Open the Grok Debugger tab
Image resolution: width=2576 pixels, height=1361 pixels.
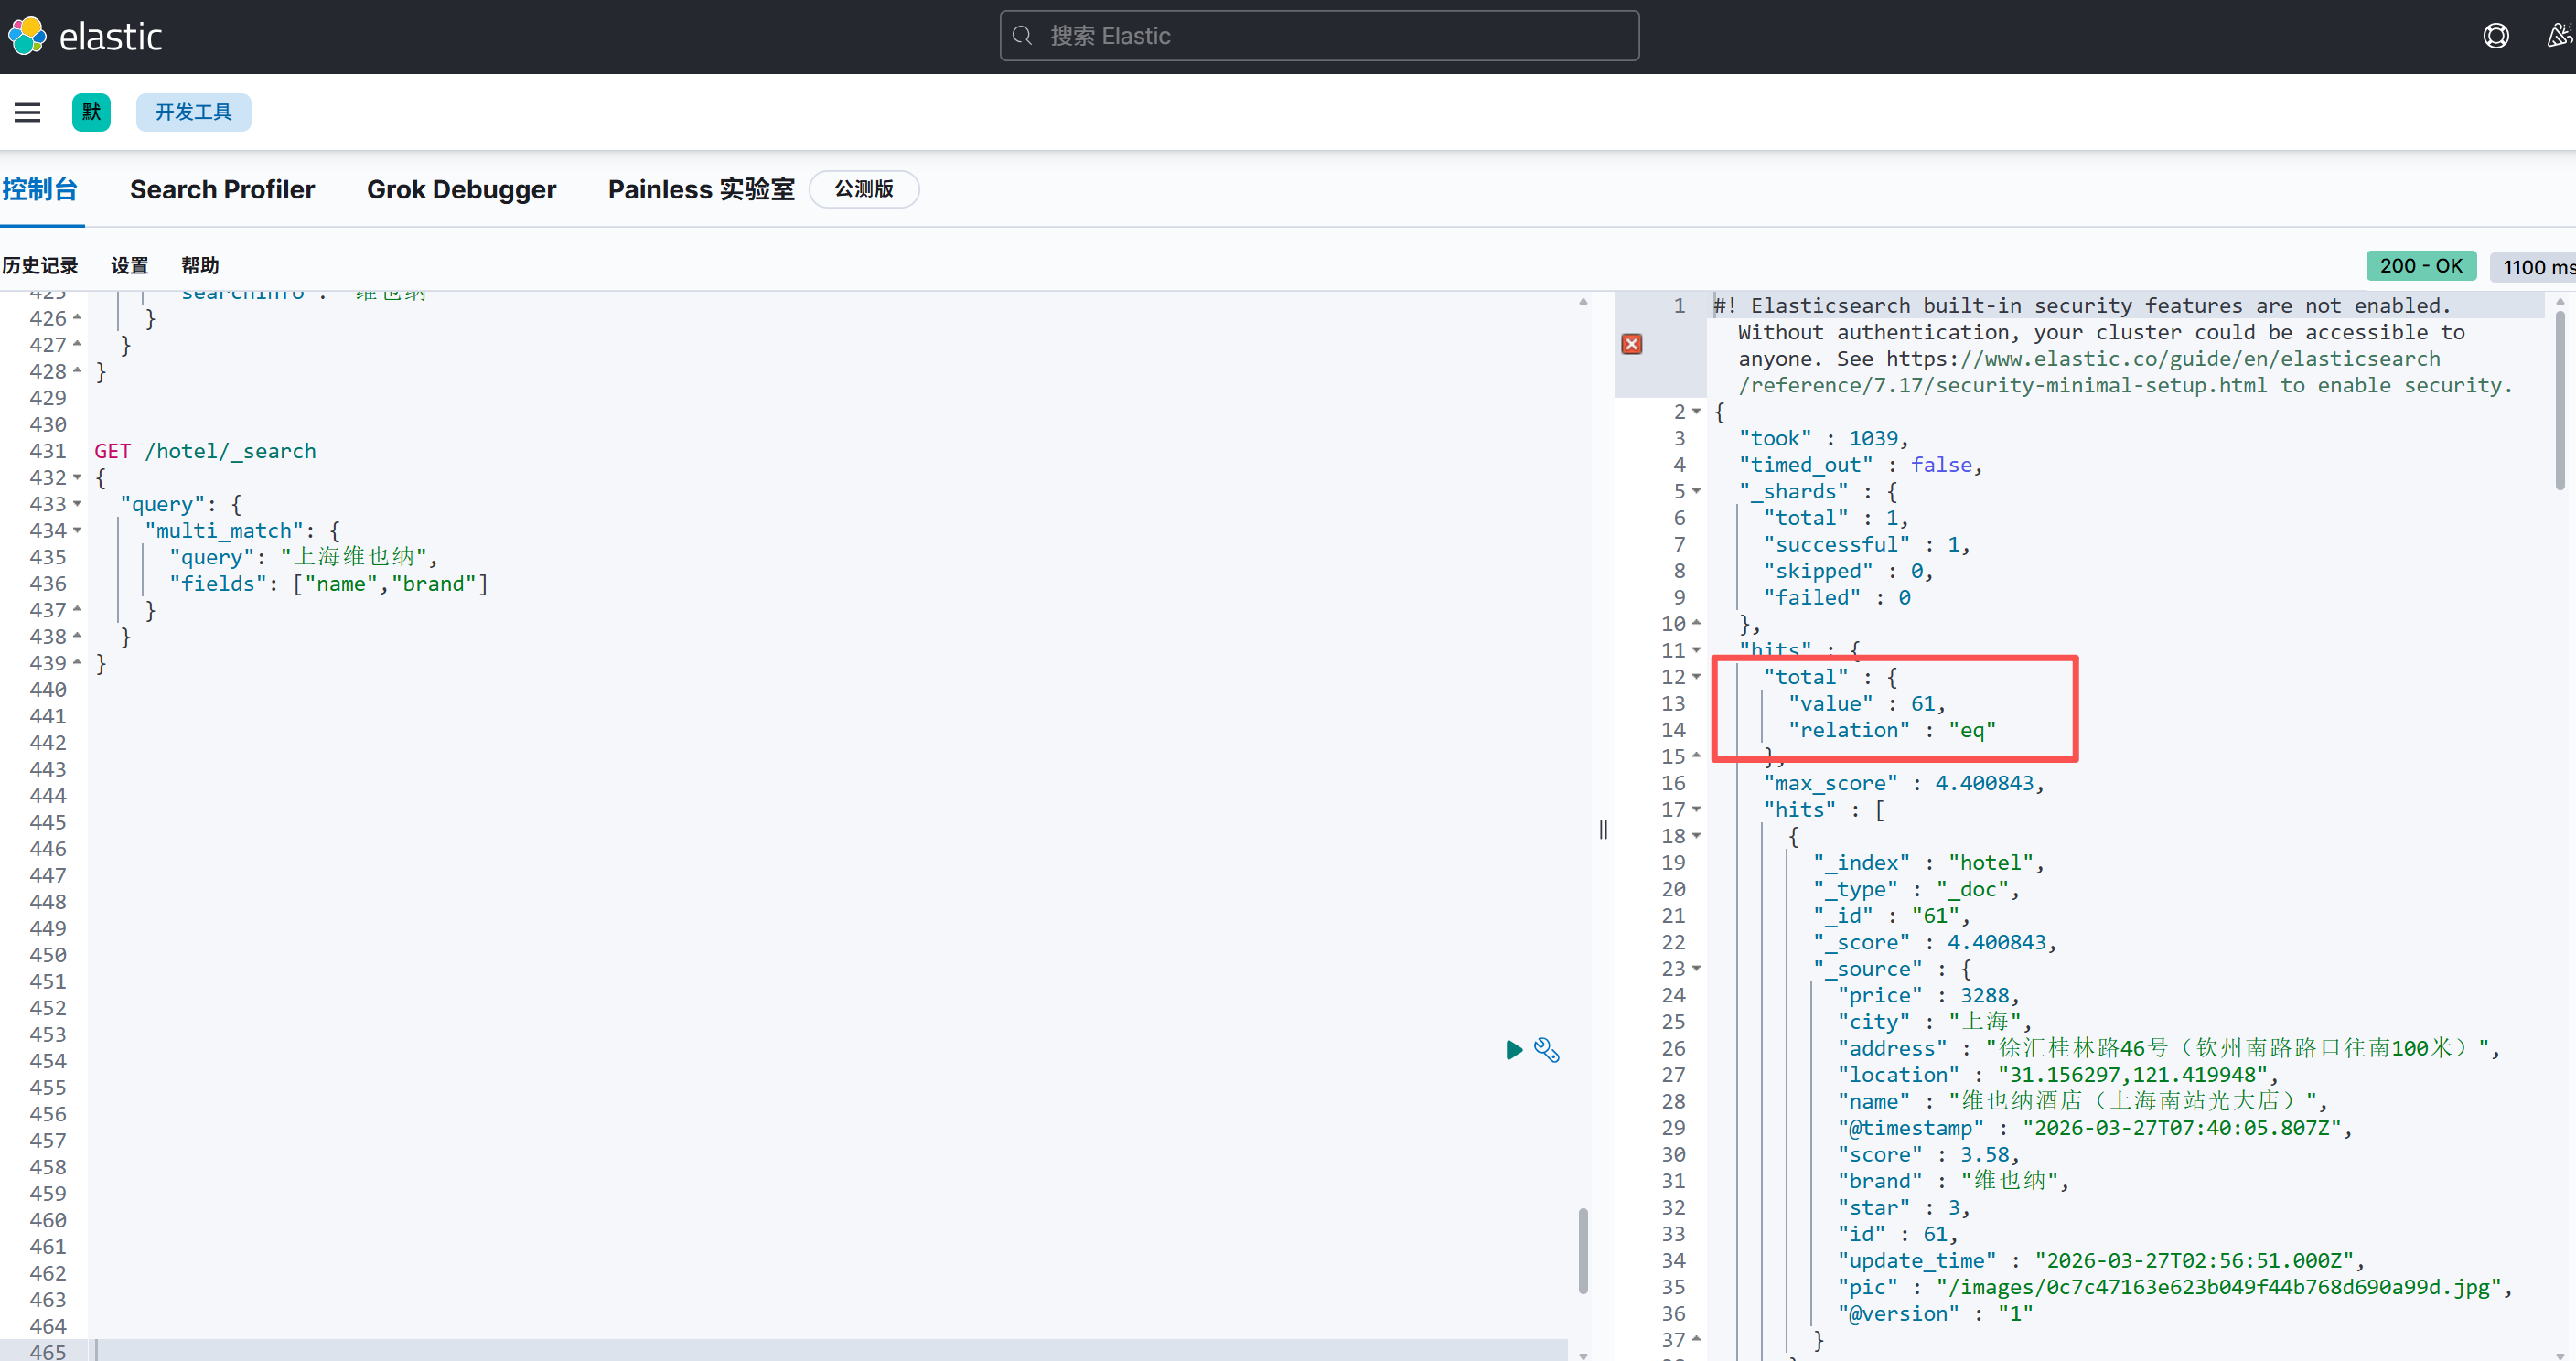[461, 190]
